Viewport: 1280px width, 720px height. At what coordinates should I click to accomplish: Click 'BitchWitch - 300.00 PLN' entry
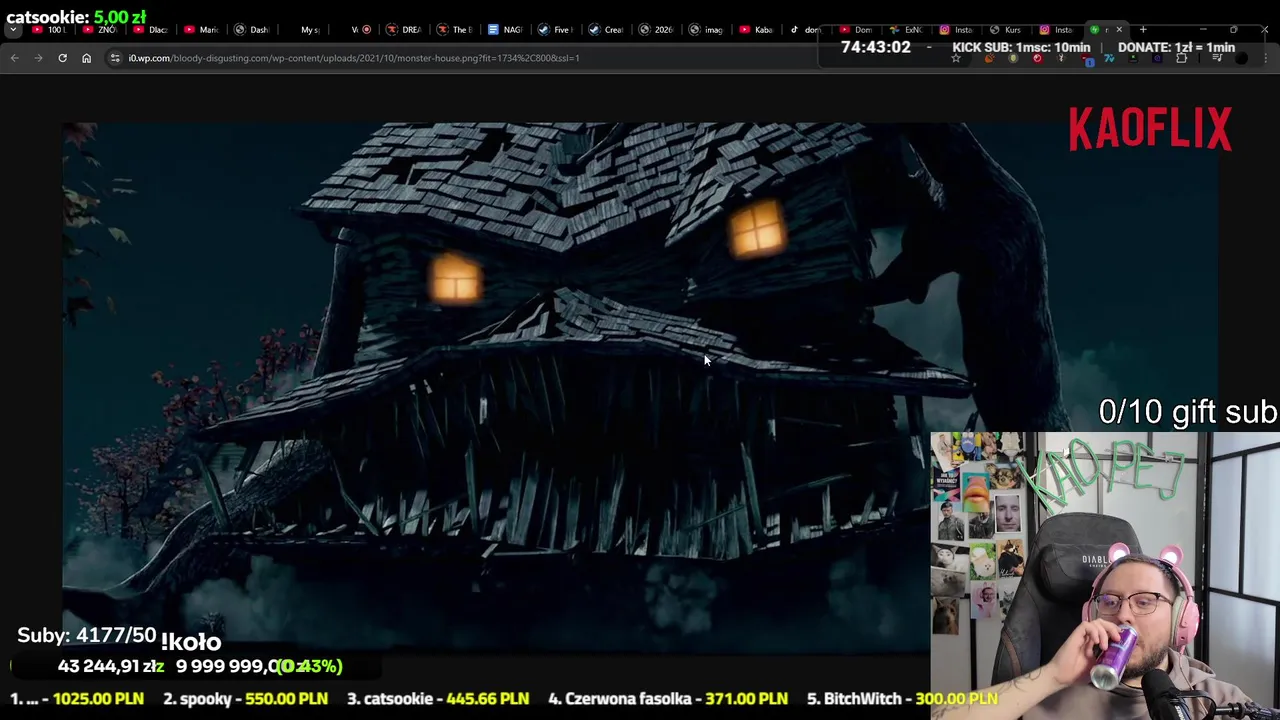click(902, 699)
